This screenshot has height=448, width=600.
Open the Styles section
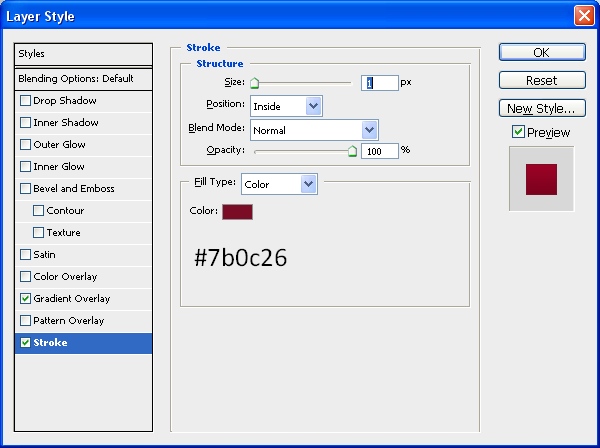[83, 54]
